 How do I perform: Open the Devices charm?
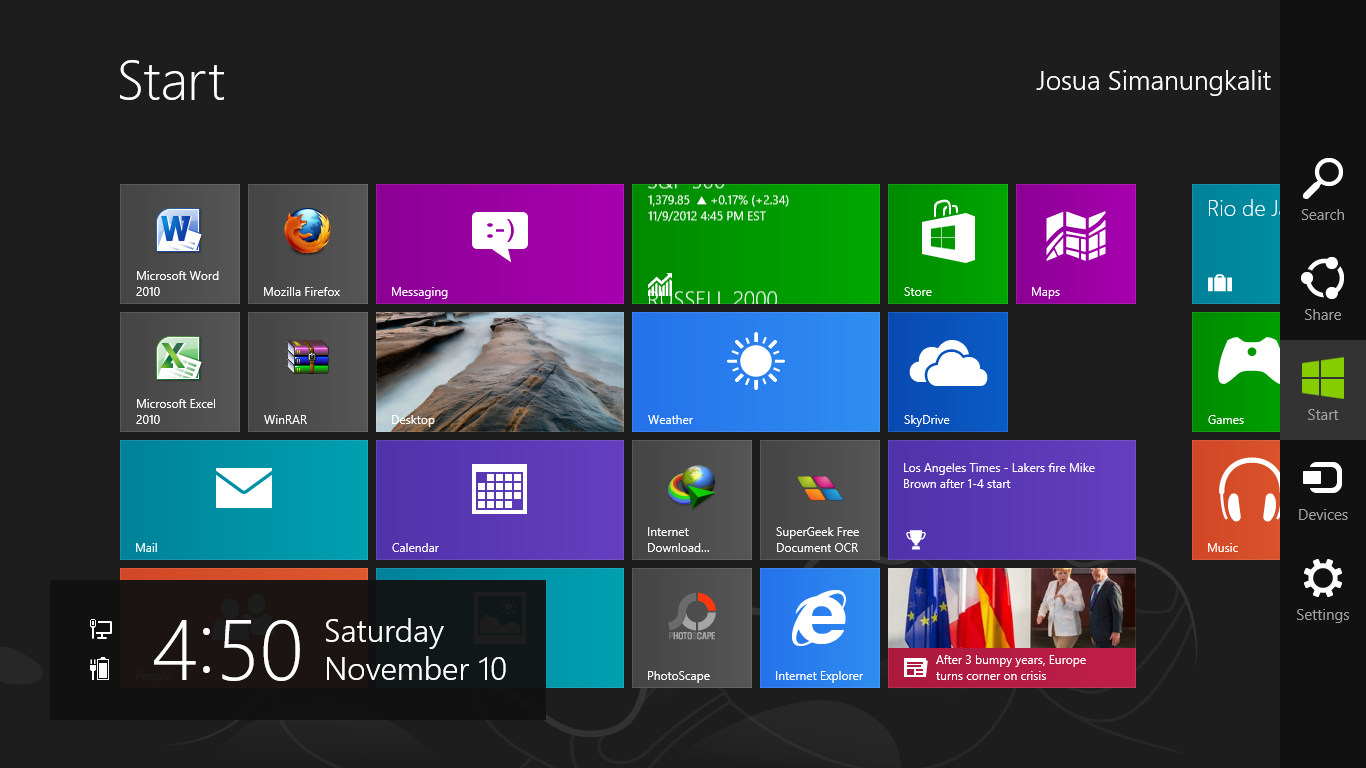(x=1323, y=490)
